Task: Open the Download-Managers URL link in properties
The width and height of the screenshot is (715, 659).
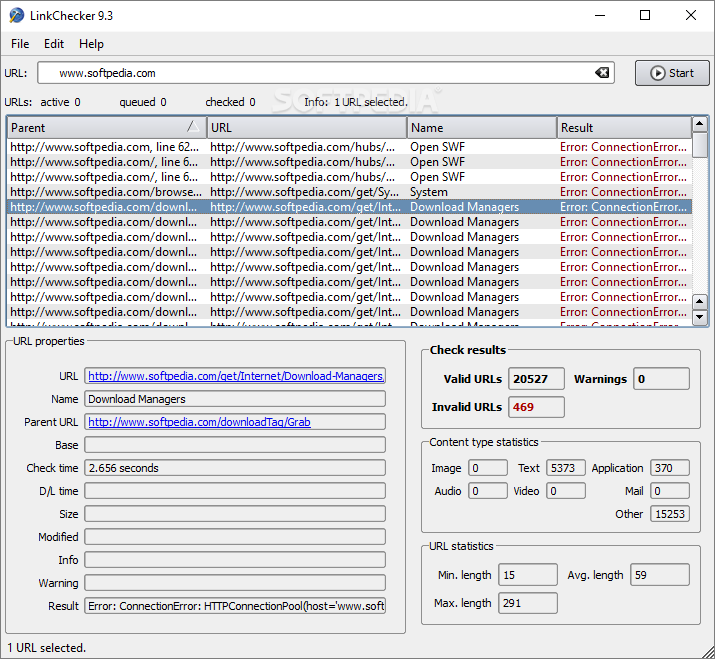Action: point(236,376)
